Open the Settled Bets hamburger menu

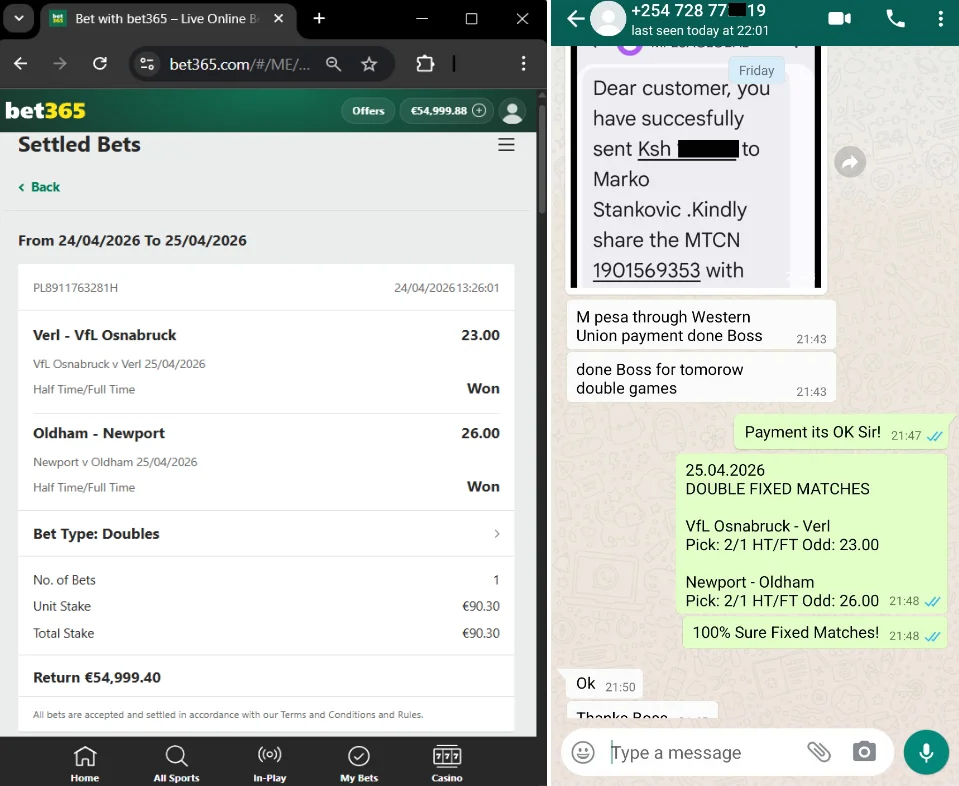[x=506, y=145]
